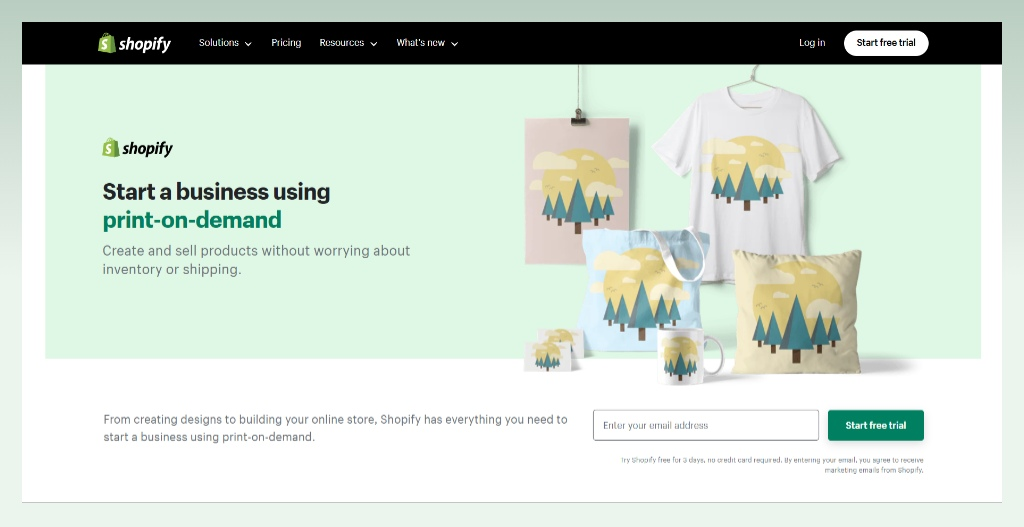The height and width of the screenshot is (527, 1024).
Task: Click the white Start free trial button
Action: pos(886,43)
